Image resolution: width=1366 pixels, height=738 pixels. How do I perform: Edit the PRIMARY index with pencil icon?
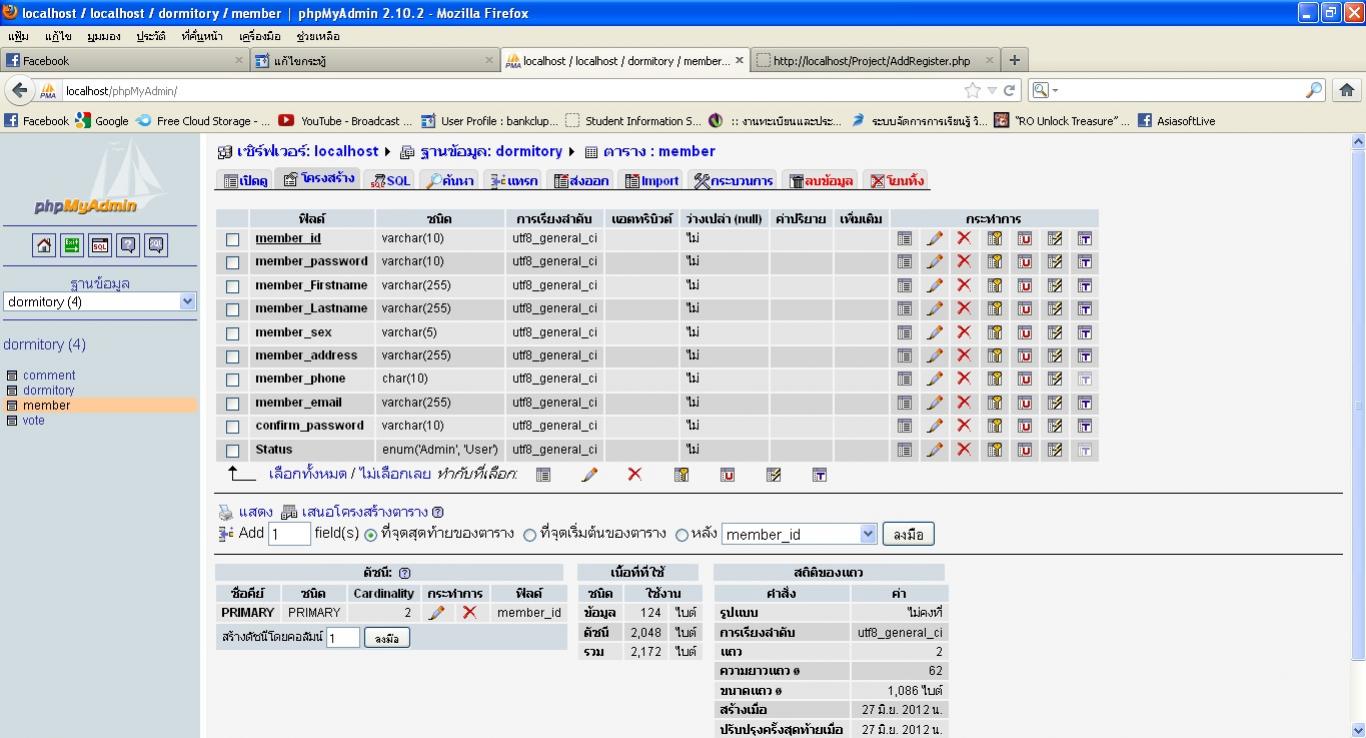[436, 612]
